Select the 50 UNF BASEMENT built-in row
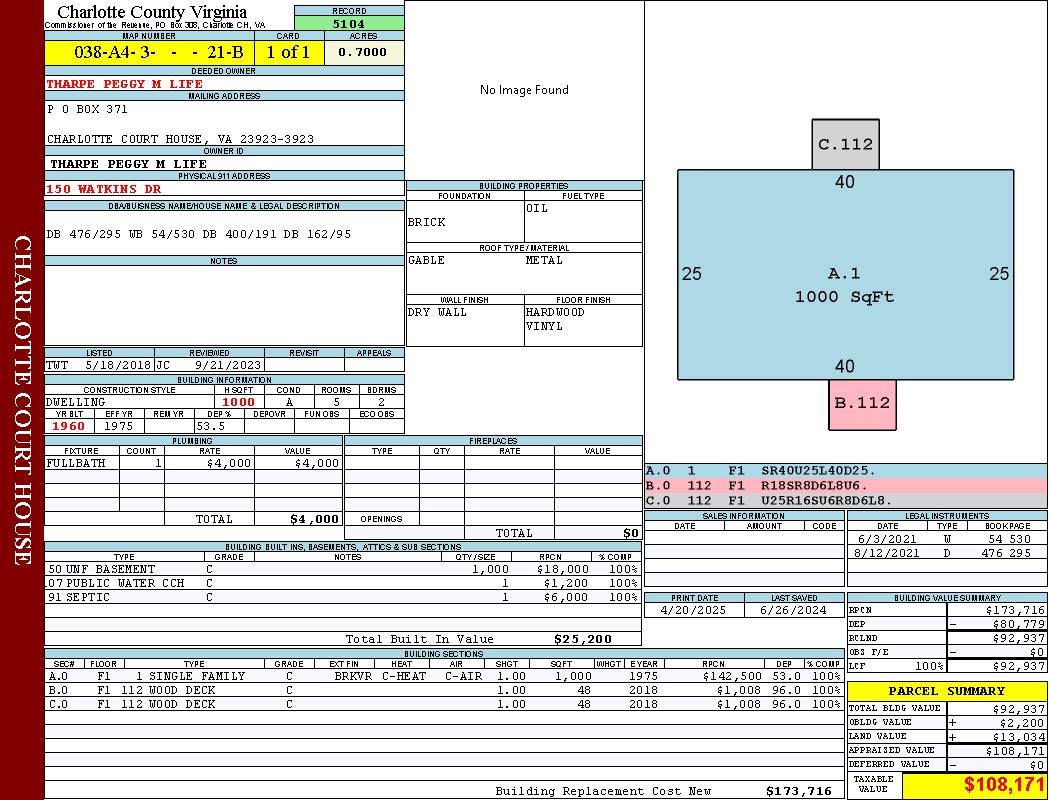1050x800 pixels. (343, 569)
